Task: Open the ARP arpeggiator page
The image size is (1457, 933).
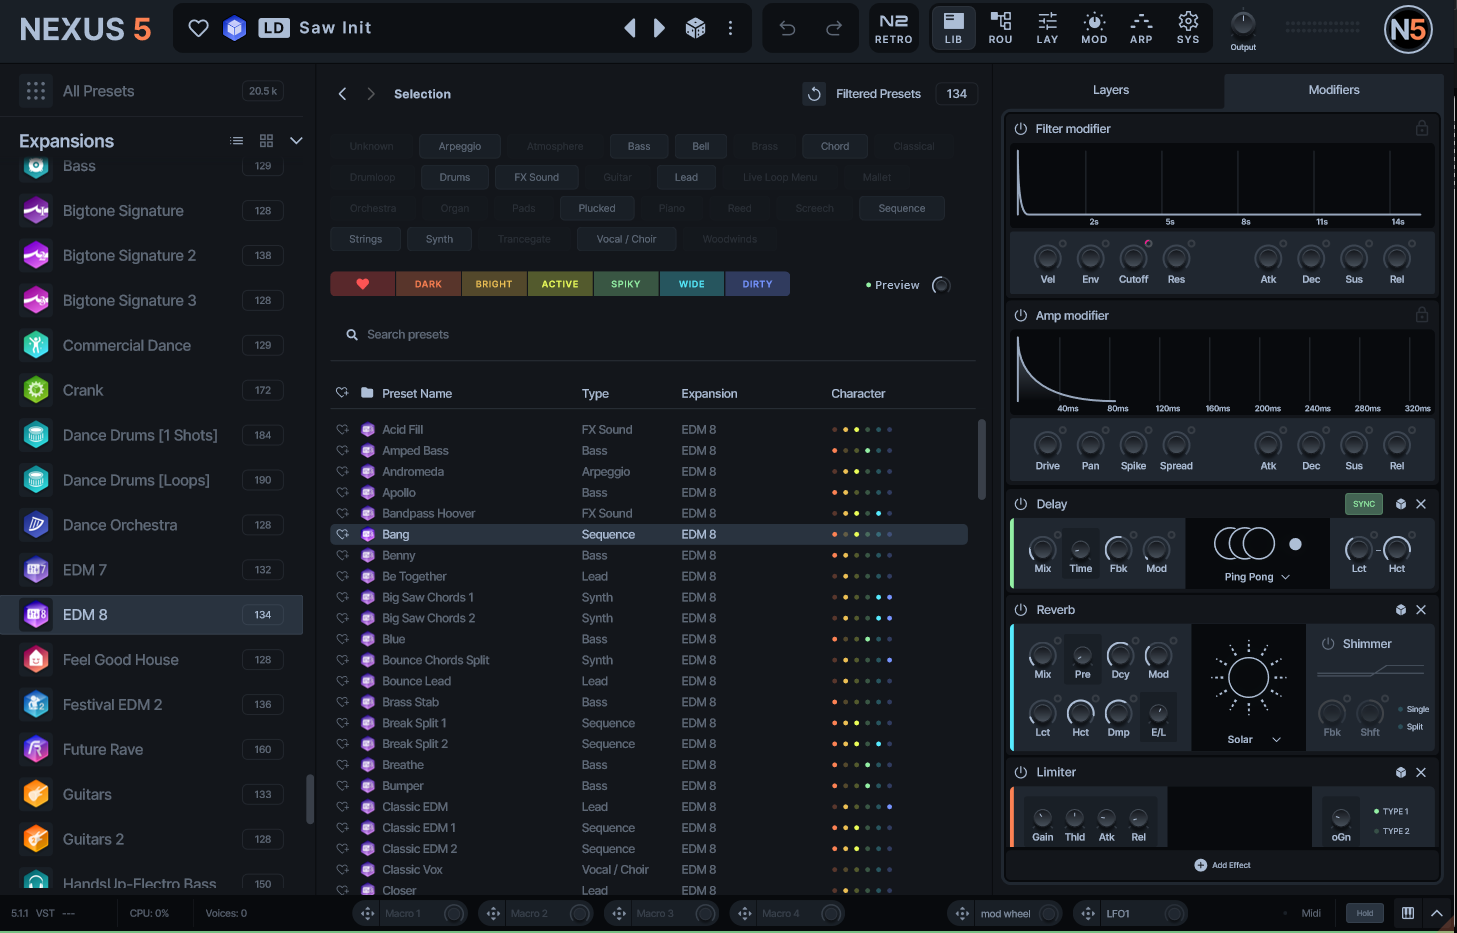Action: (1141, 28)
